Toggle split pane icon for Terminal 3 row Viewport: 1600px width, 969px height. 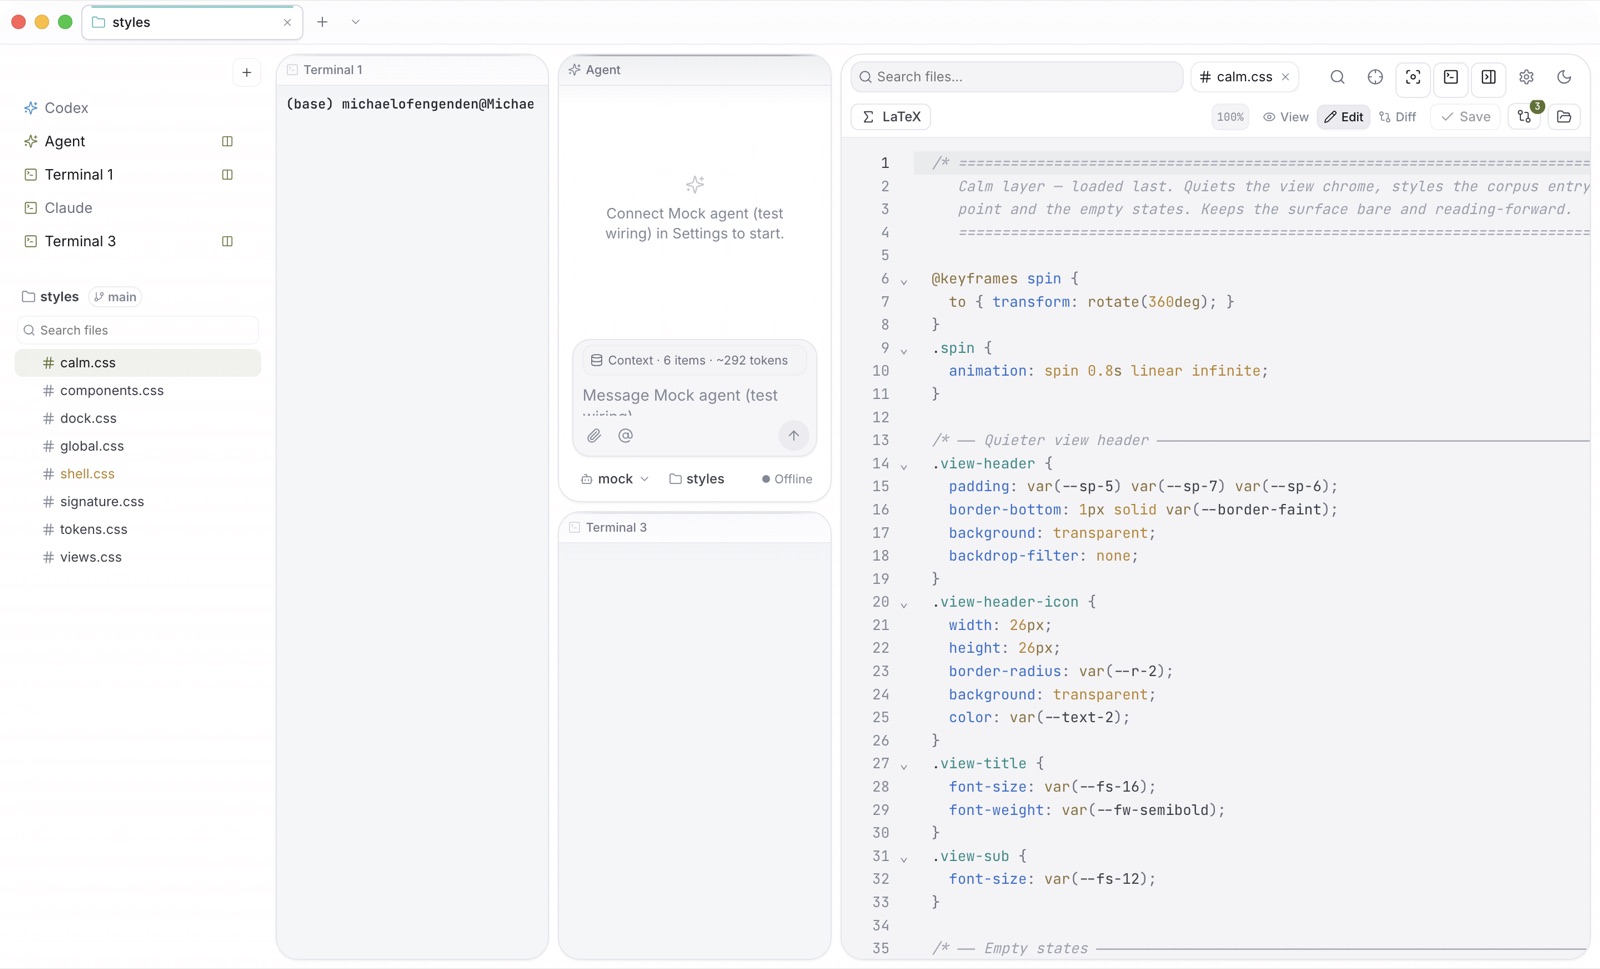point(227,241)
